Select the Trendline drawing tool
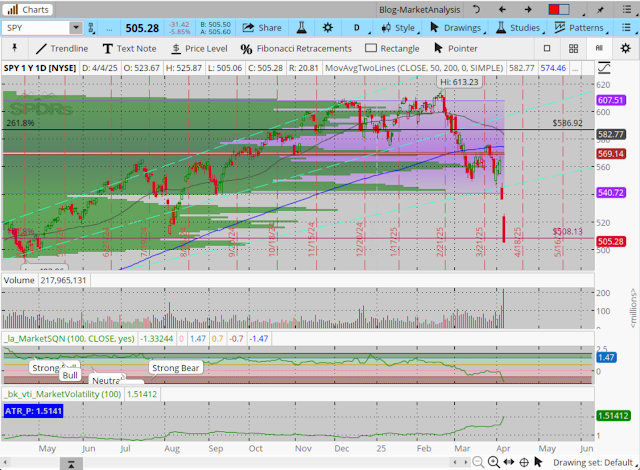This screenshot has width=640, height=470. click(62, 49)
